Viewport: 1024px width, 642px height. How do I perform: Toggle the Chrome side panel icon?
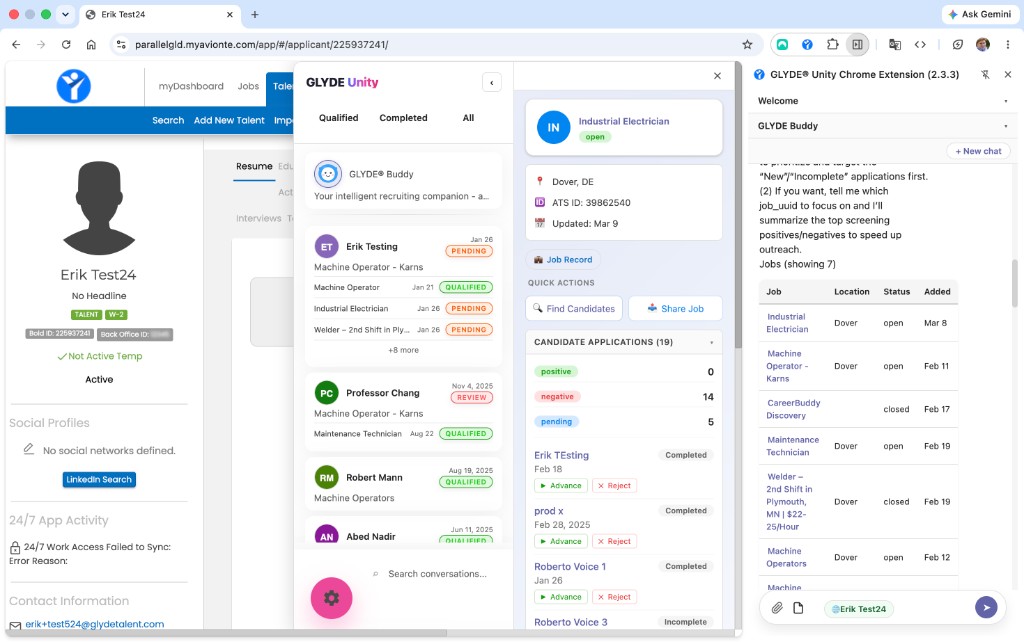[857, 44]
